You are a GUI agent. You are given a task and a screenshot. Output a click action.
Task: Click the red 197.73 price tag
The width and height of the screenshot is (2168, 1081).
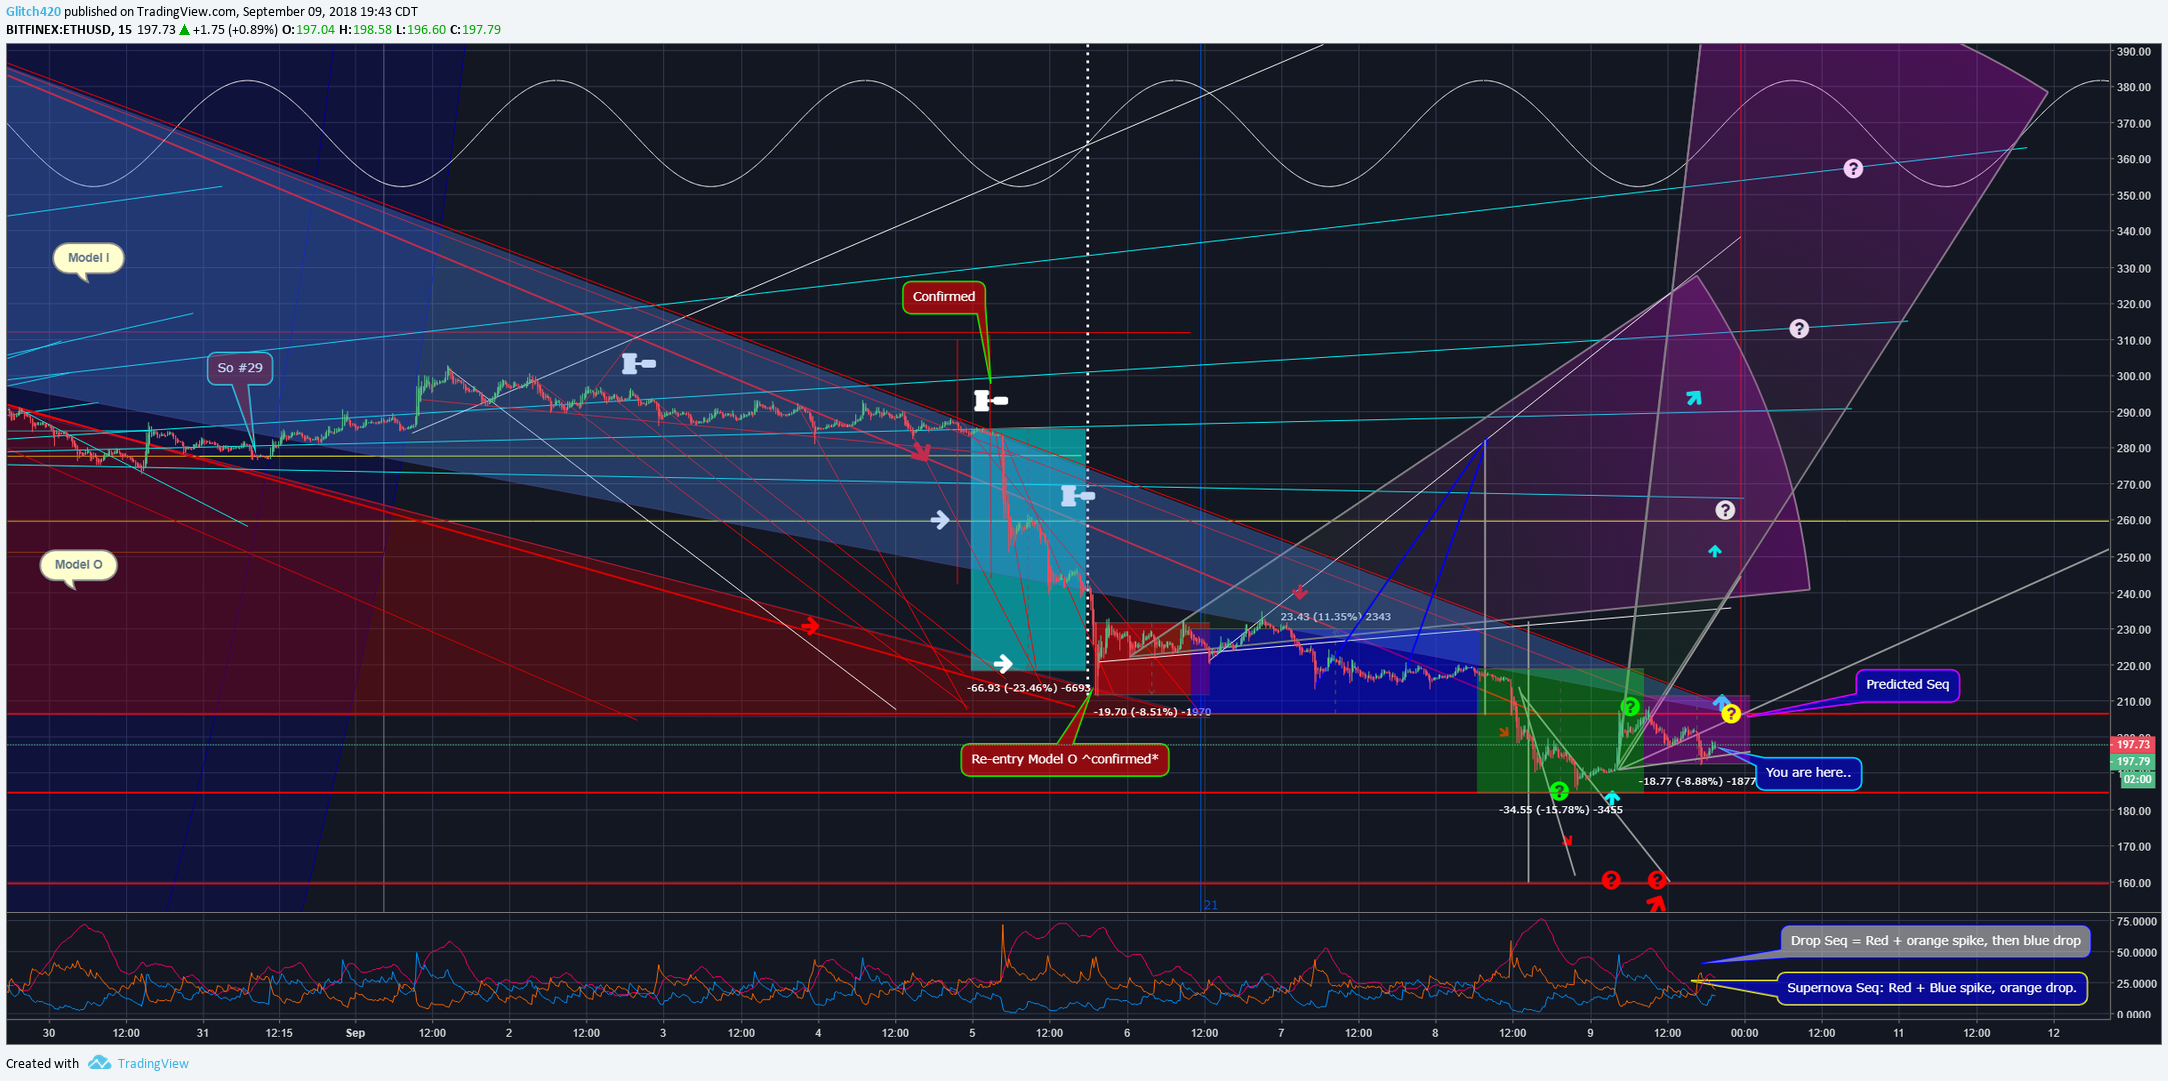coord(2133,744)
